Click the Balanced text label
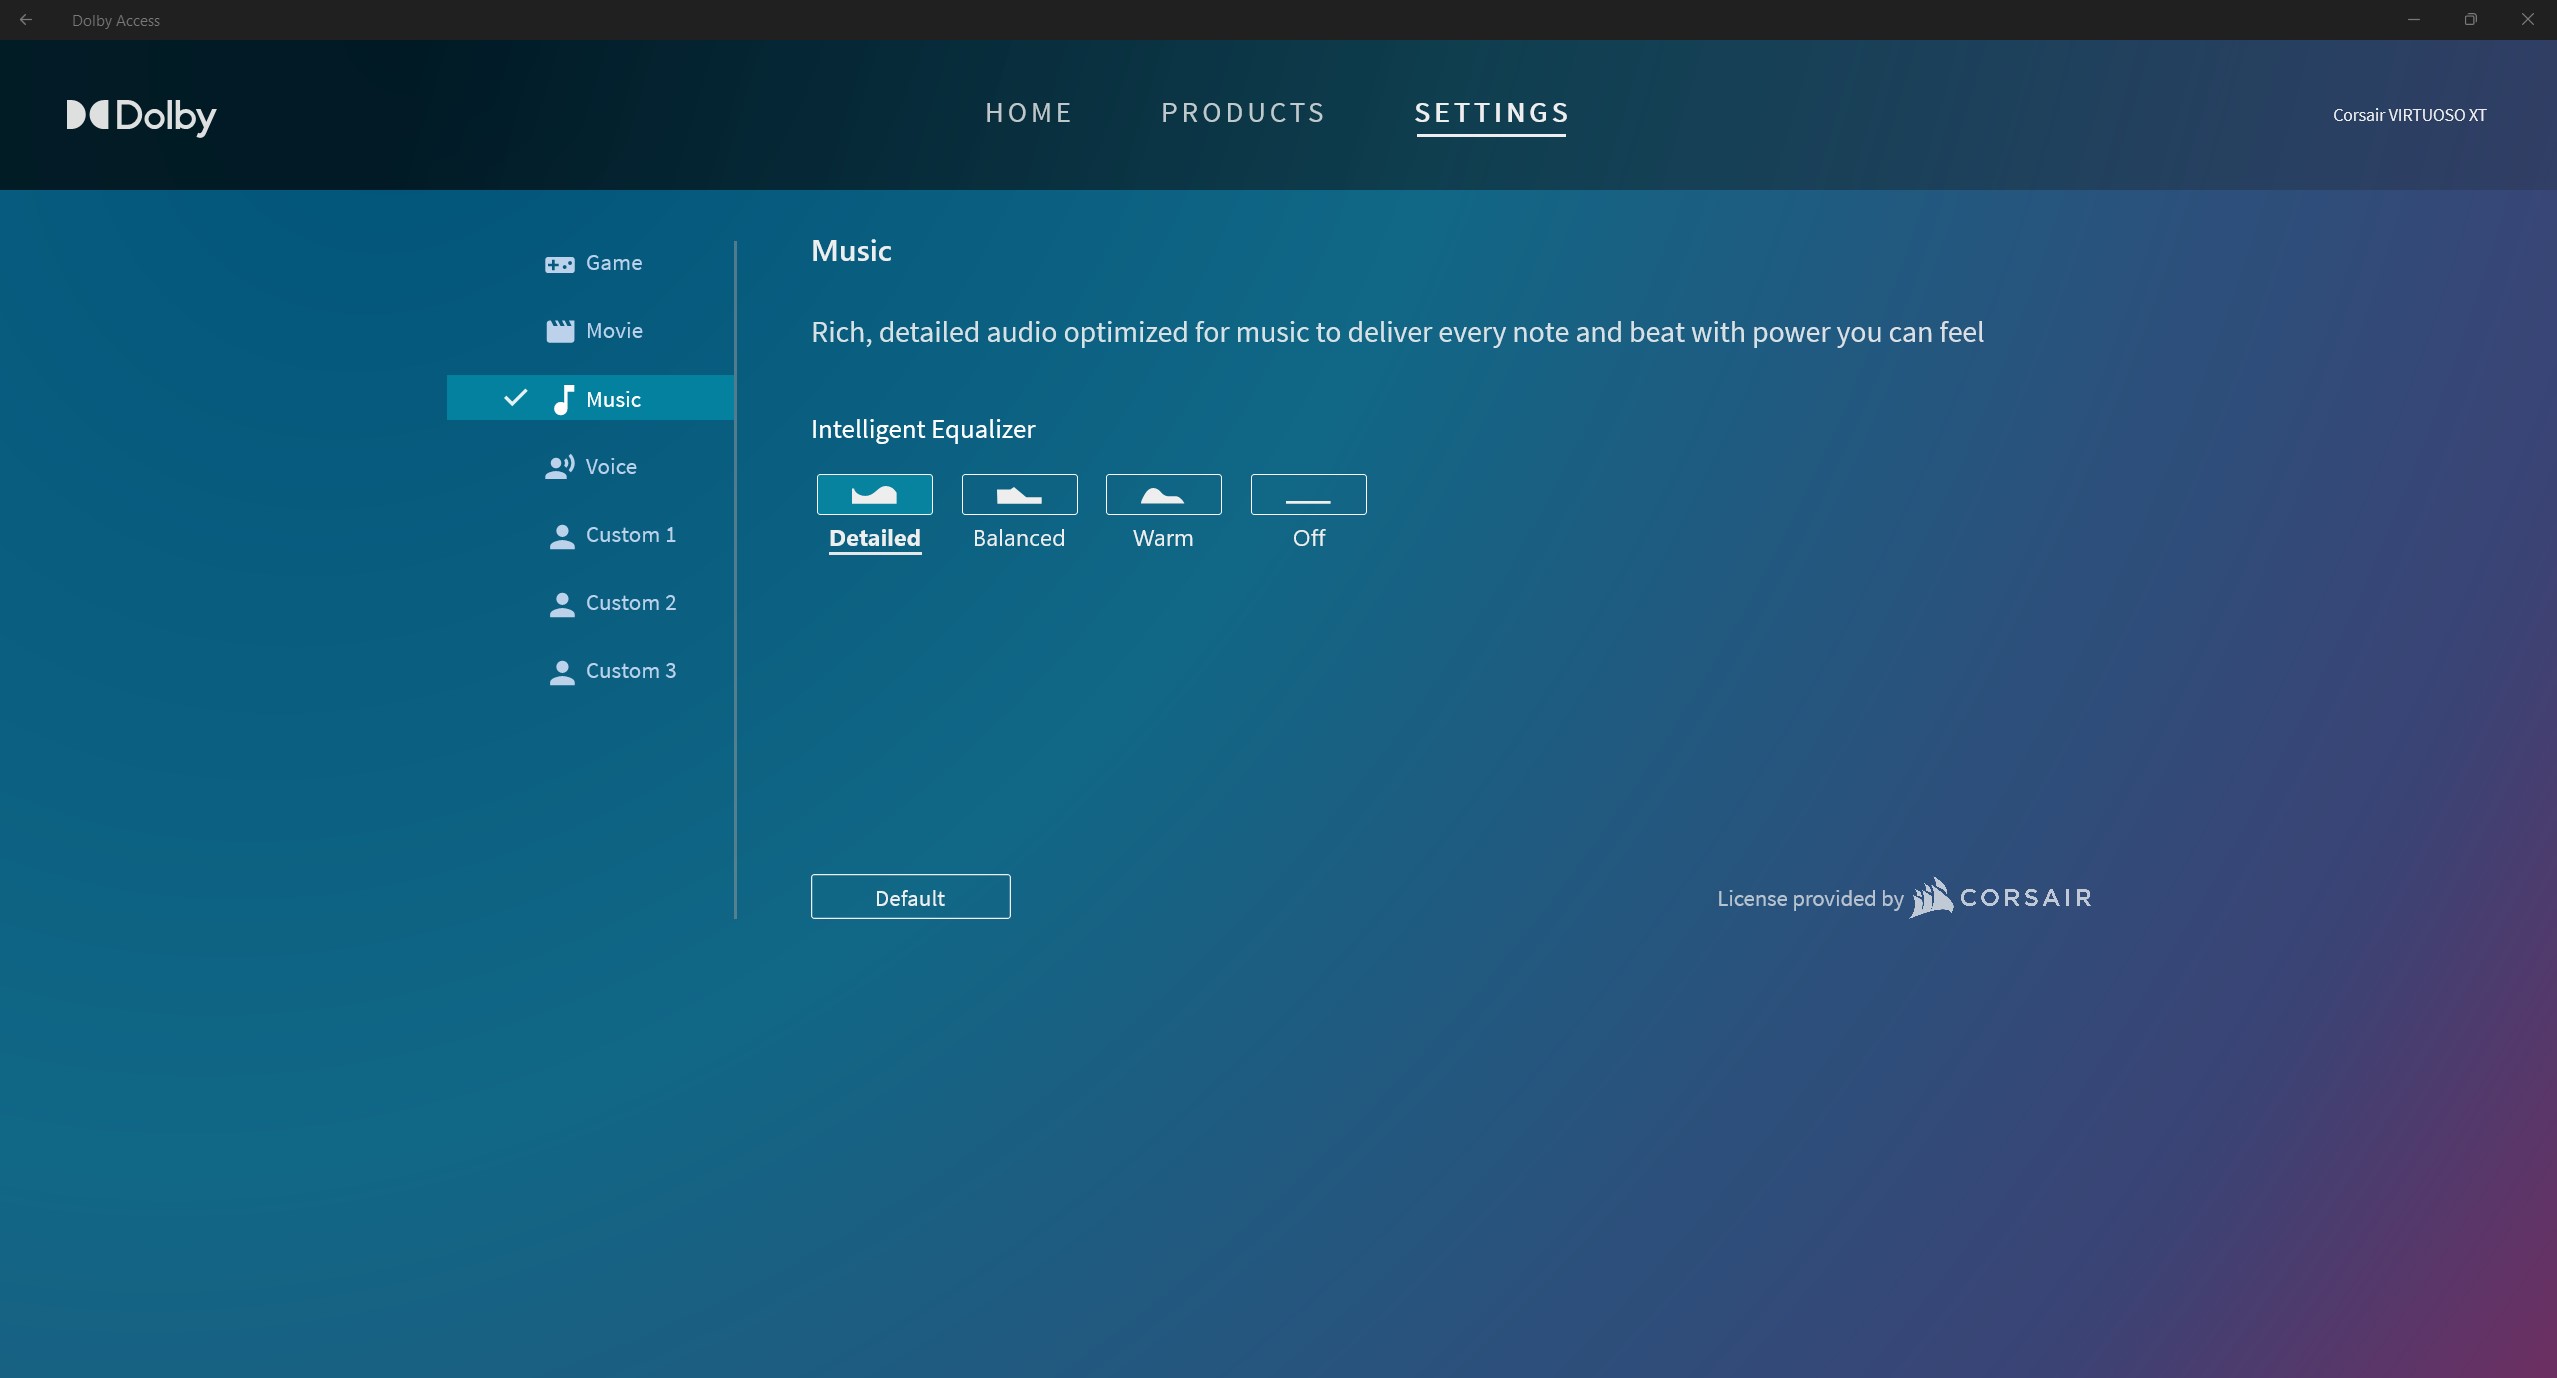Viewport: 2557px width, 1378px height. click(1019, 538)
